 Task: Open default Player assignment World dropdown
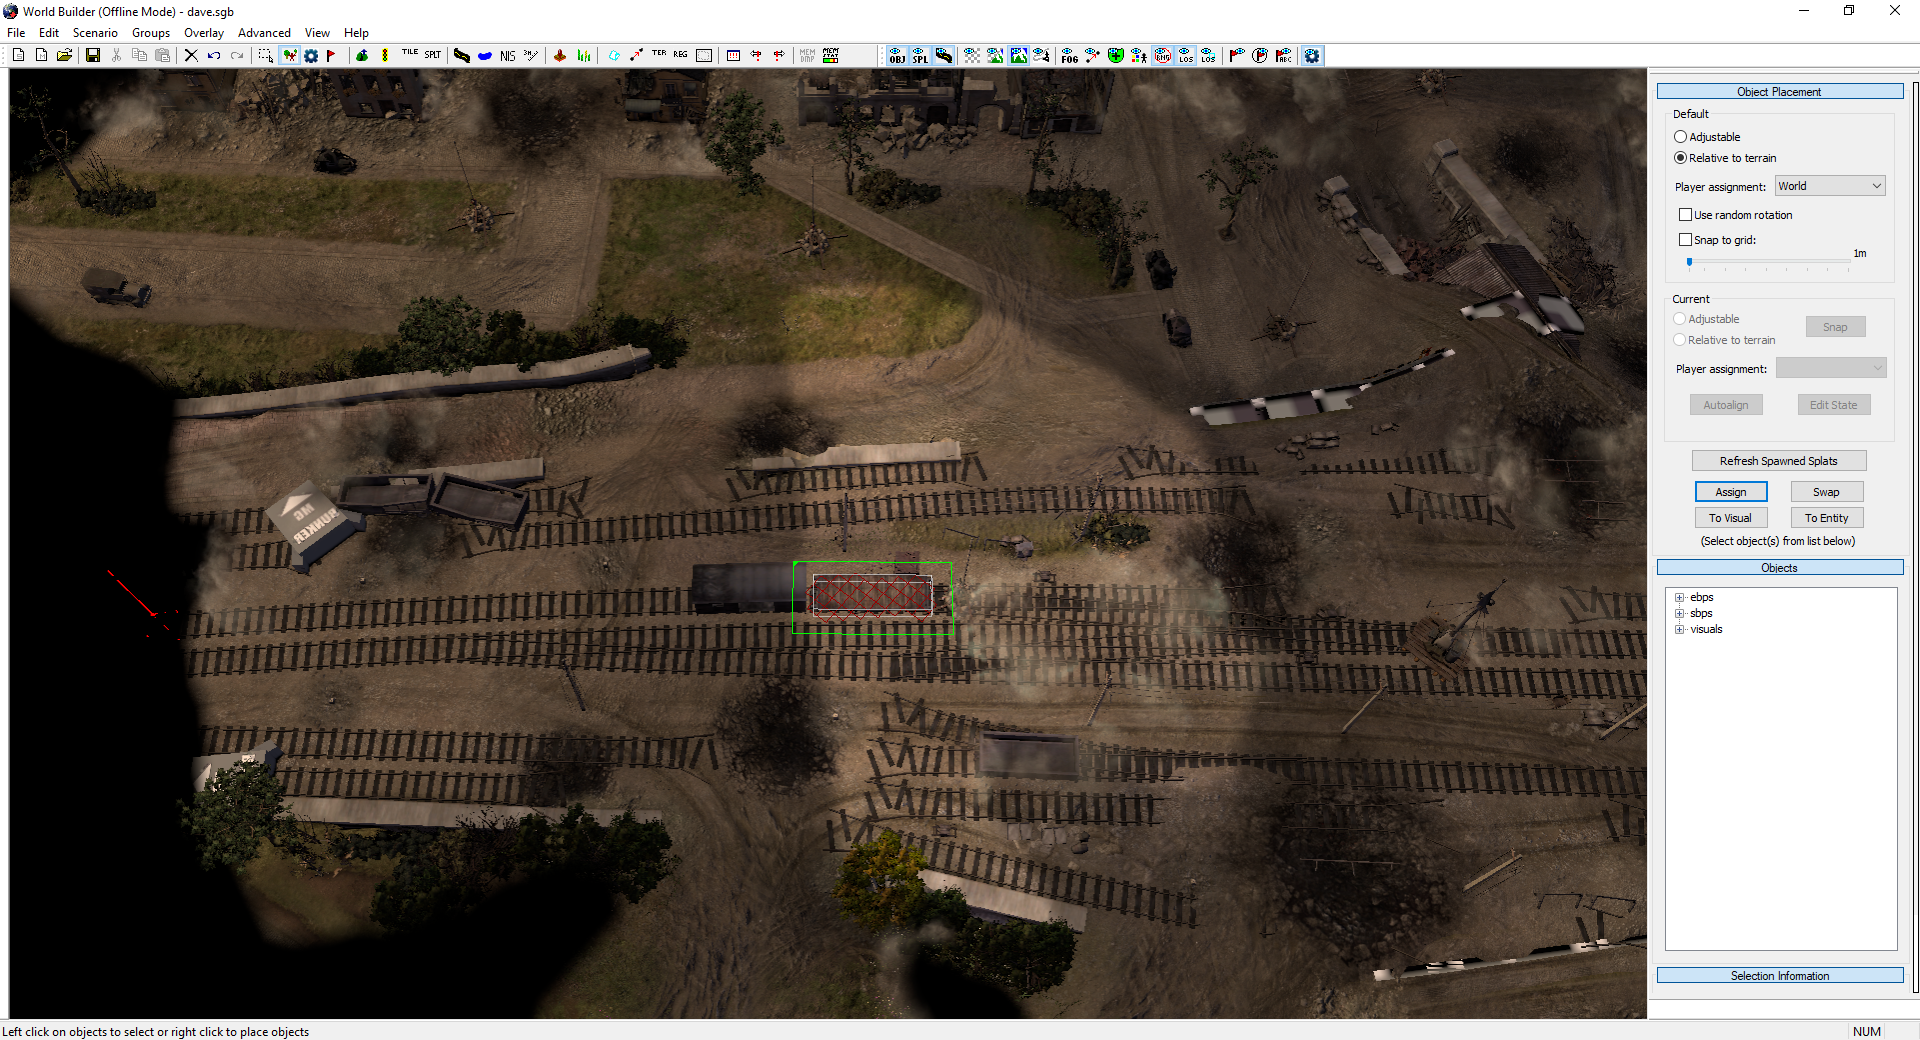tap(1830, 186)
